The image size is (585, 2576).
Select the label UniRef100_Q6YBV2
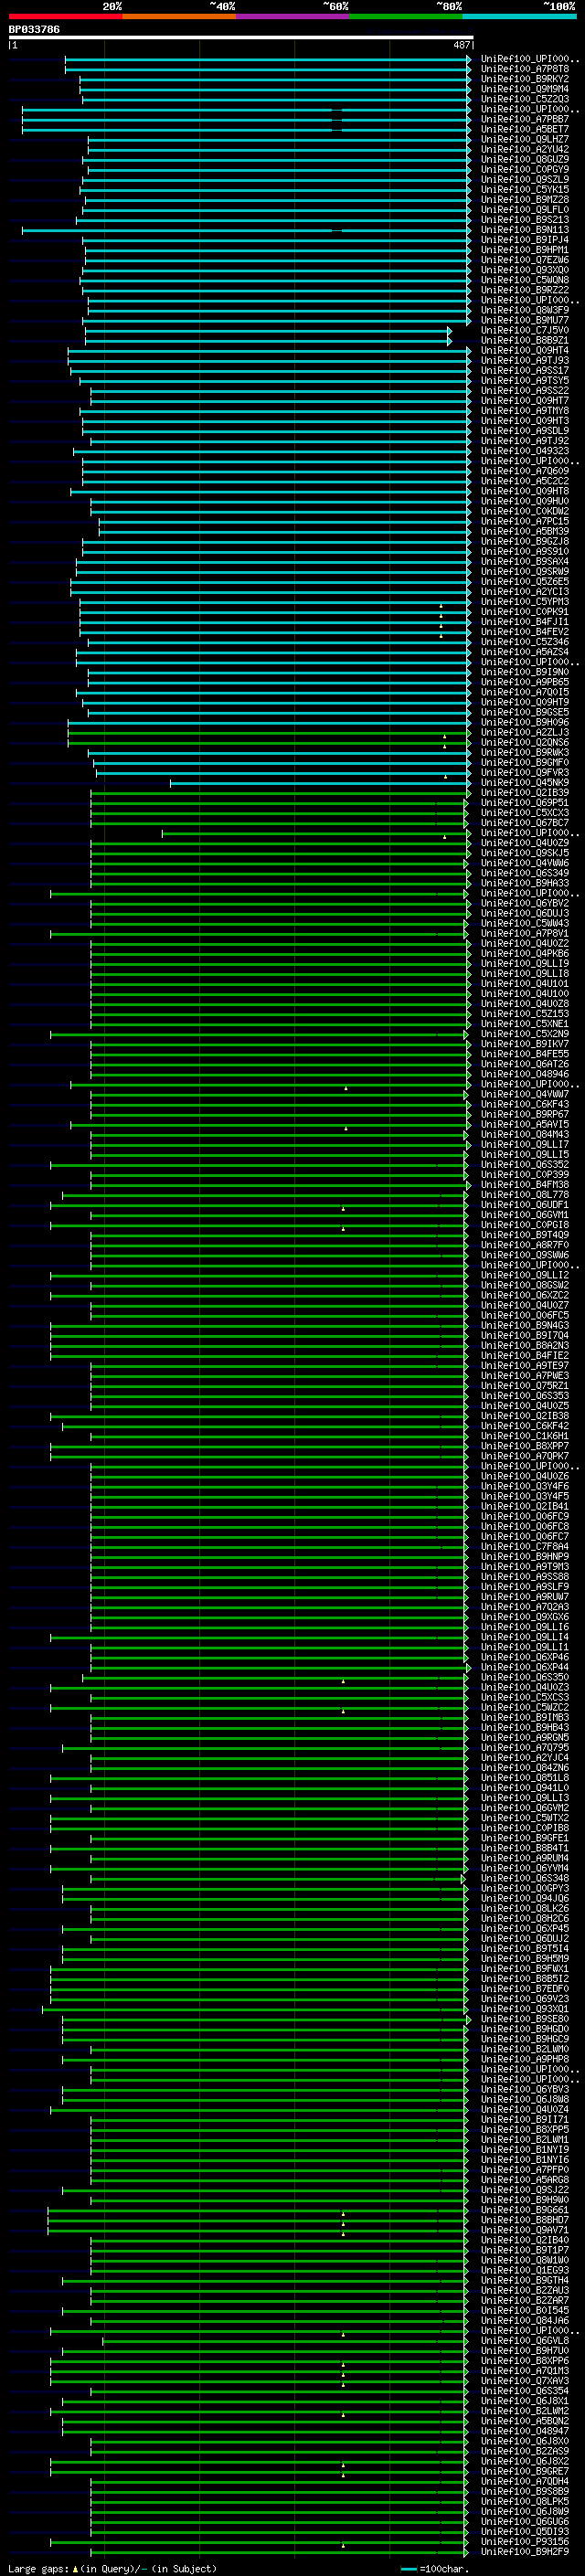coord(525,903)
